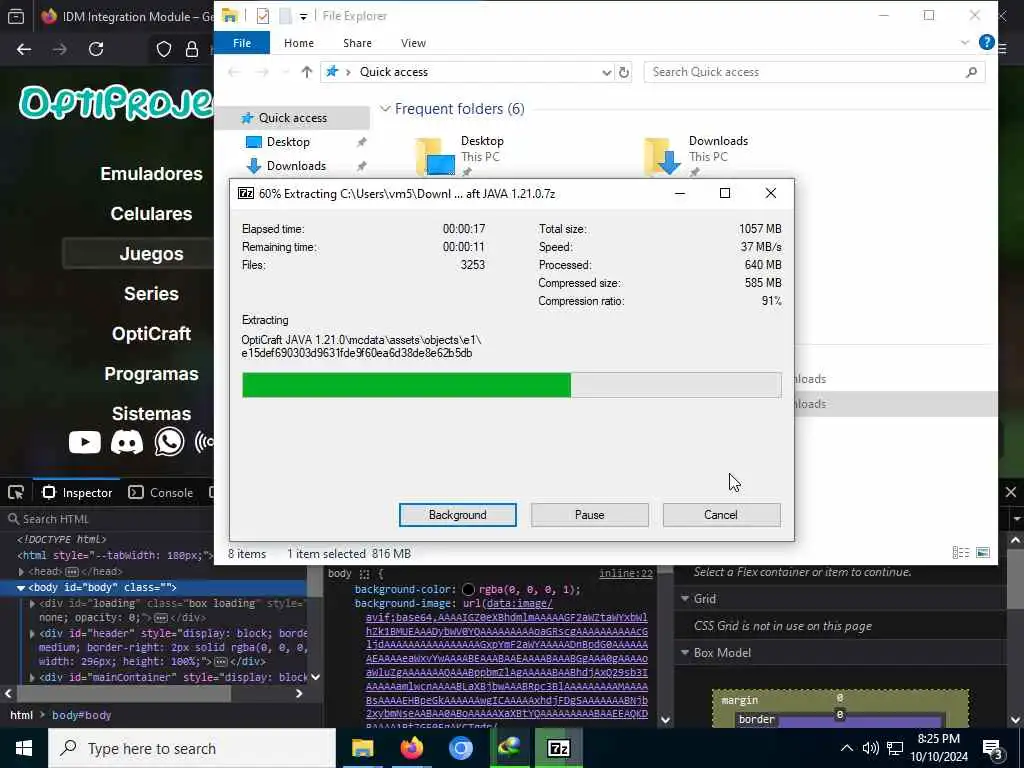Open the inline:22 source link
The height and width of the screenshot is (768, 1024).
click(626, 573)
